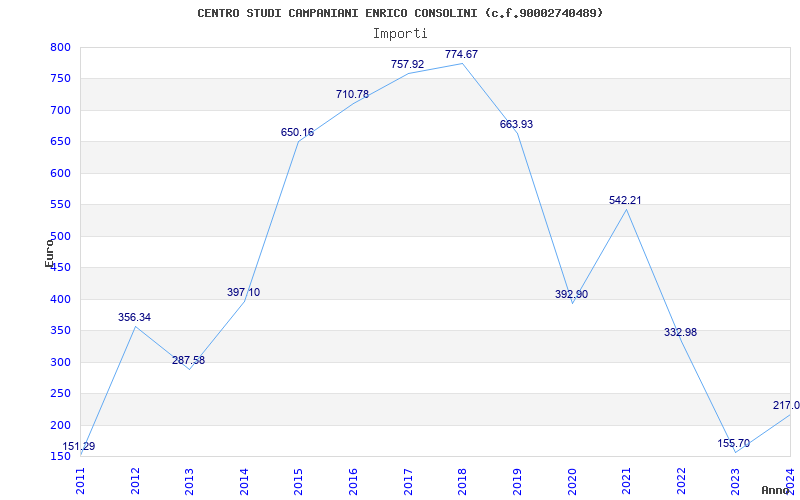
Task: Click the 2020 x-axis year label
Action: (572, 481)
